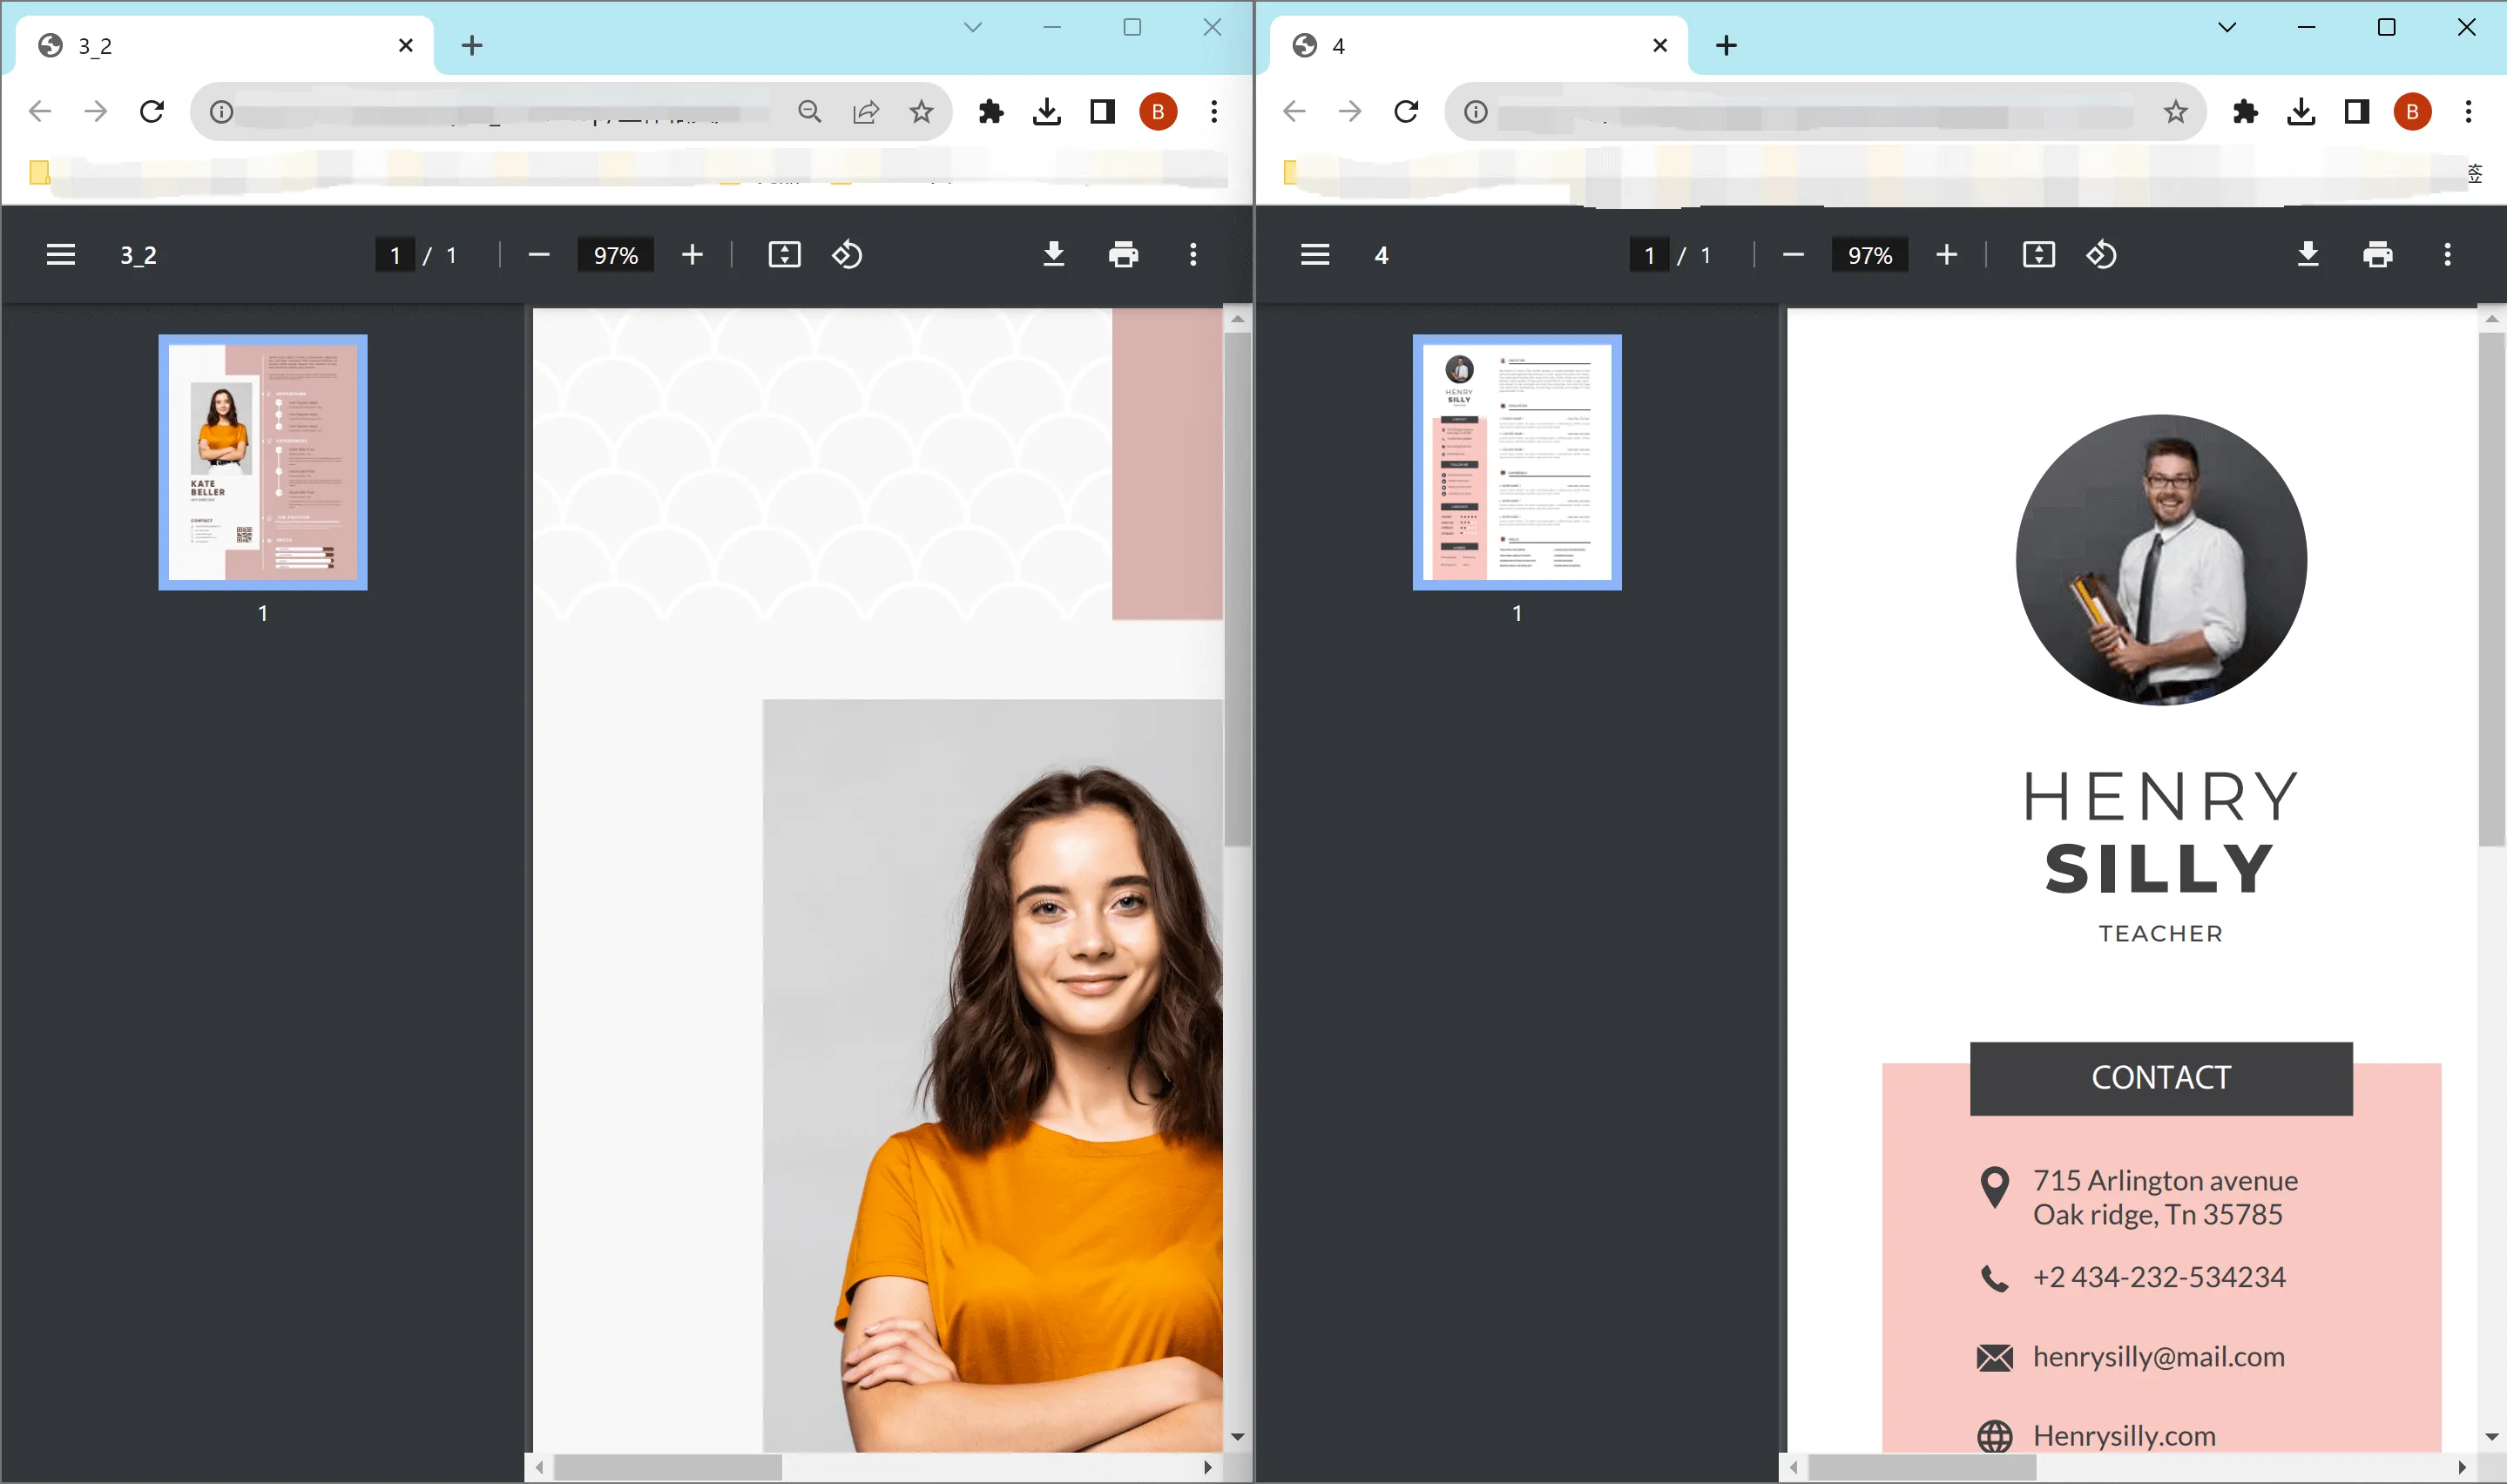2507x1484 pixels.
Task: Click the print icon in left PDF viewer
Action: click(1124, 254)
